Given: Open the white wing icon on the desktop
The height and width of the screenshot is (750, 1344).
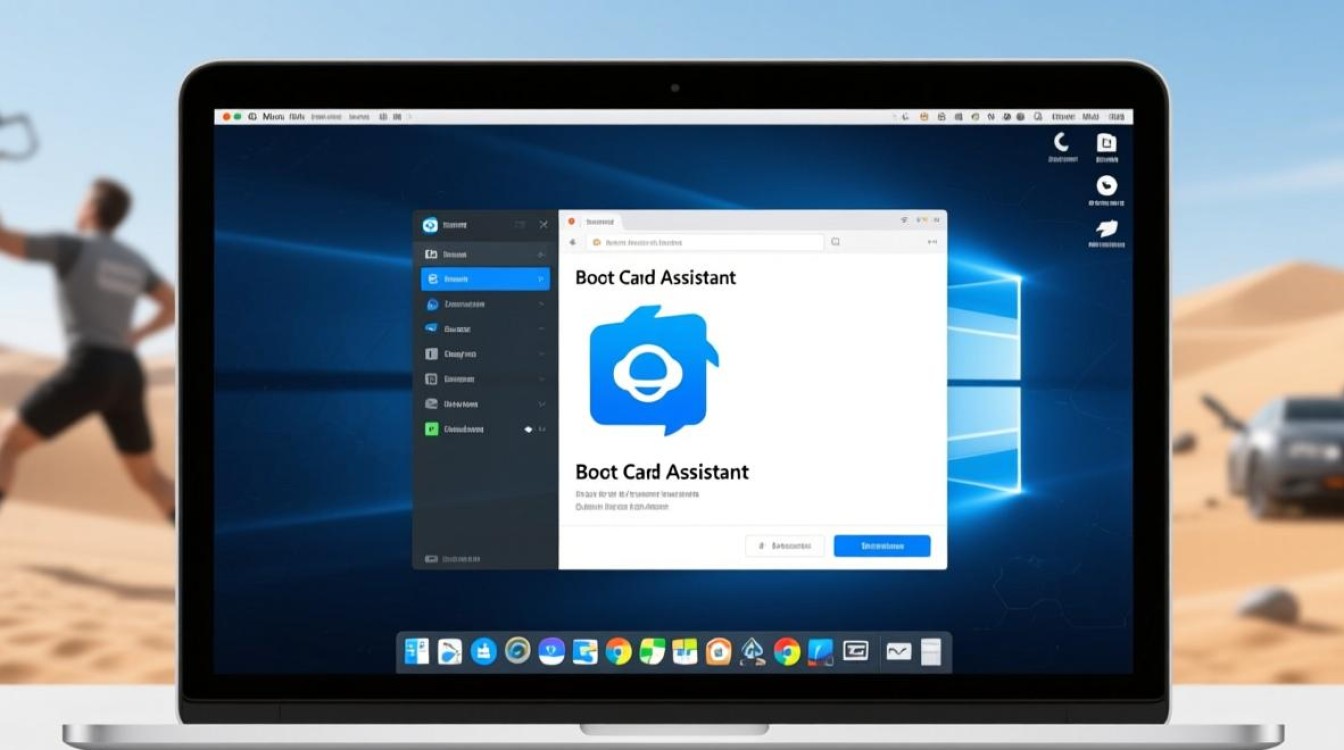Looking at the screenshot, I should click(1106, 228).
